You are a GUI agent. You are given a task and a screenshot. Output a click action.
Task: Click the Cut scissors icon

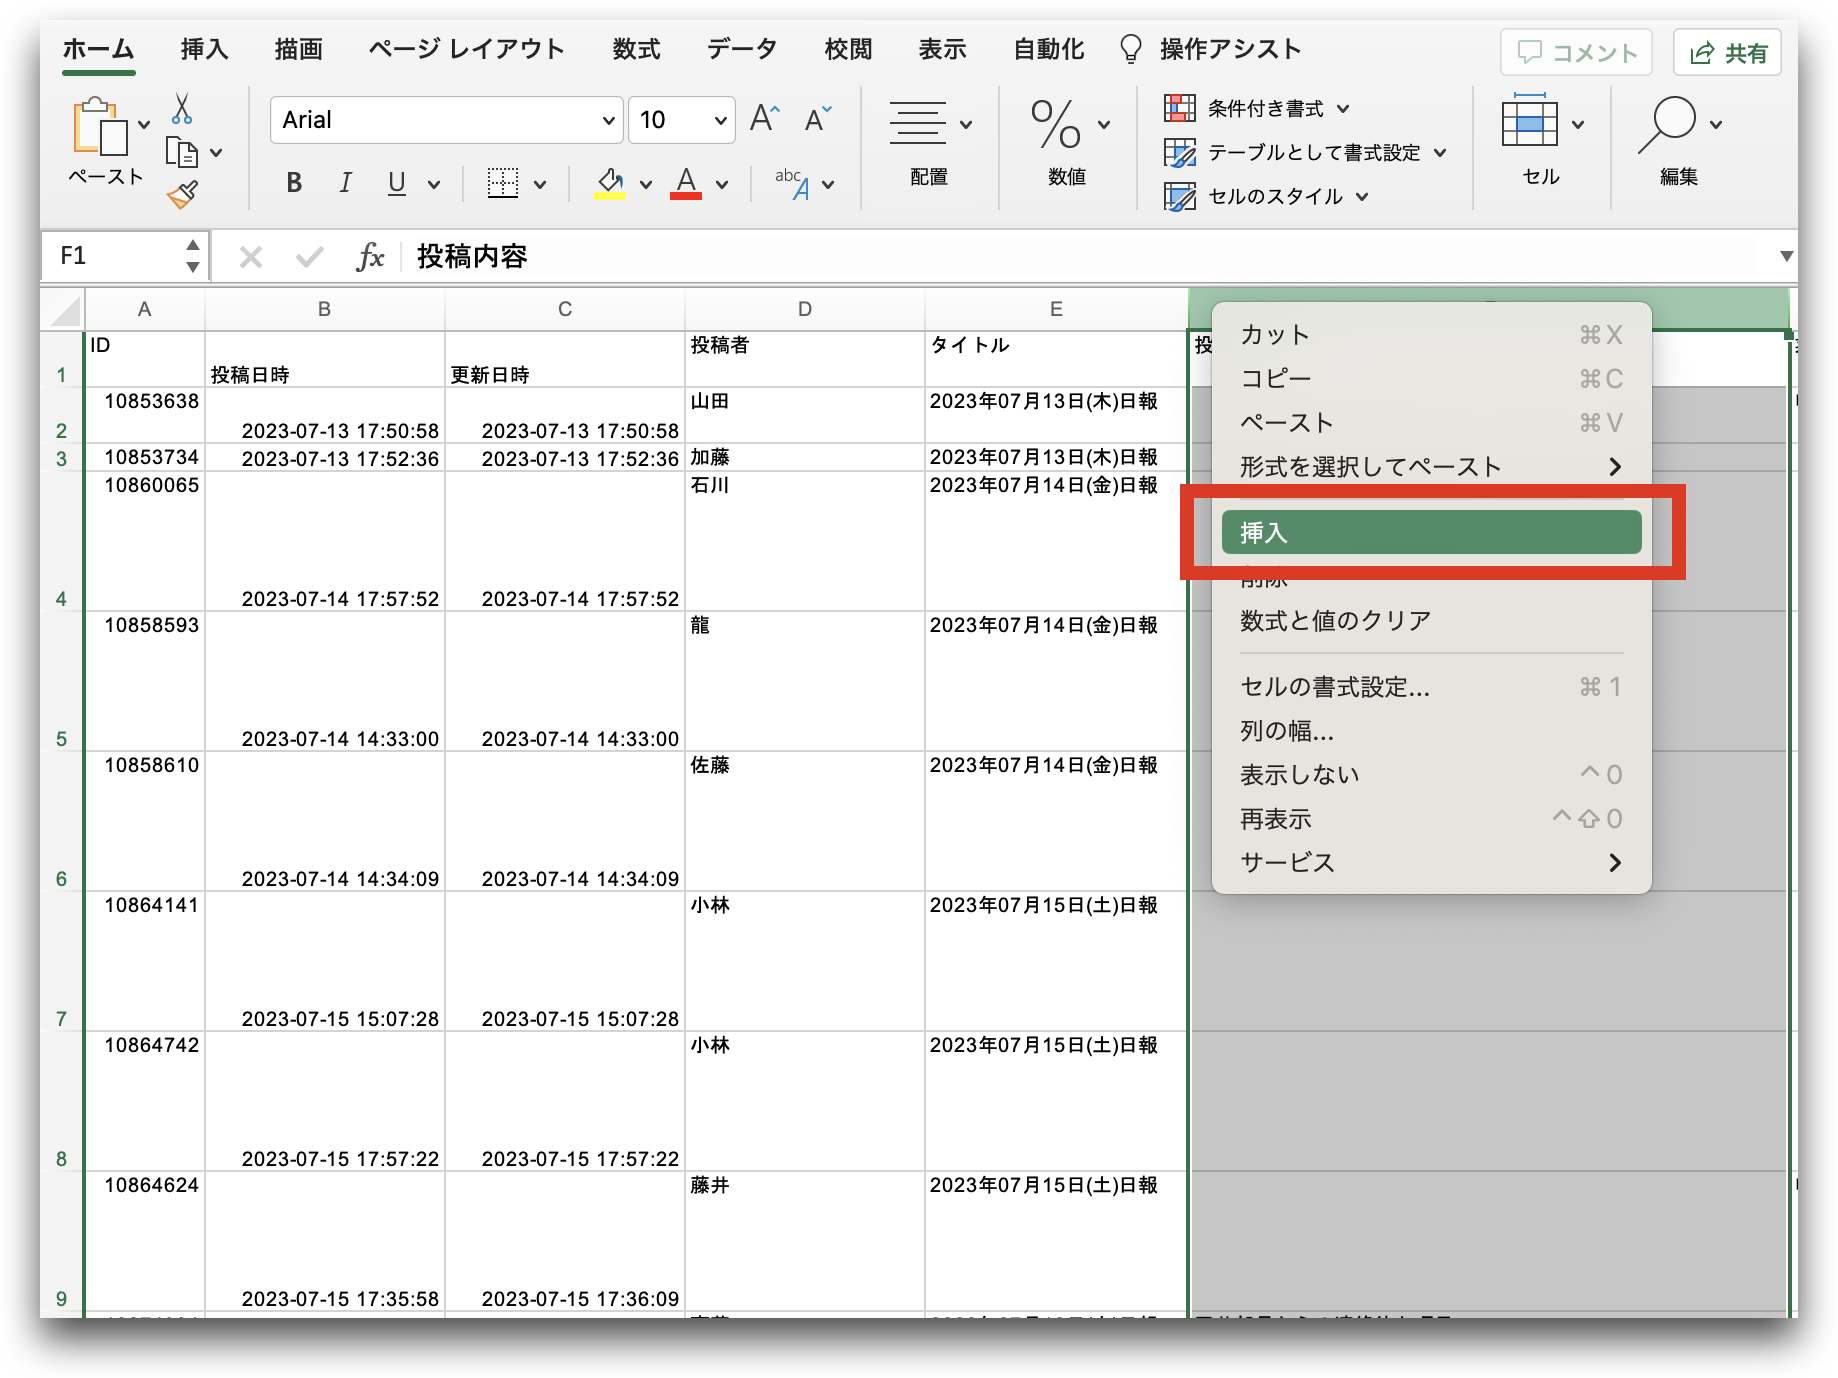pyautogui.click(x=182, y=108)
